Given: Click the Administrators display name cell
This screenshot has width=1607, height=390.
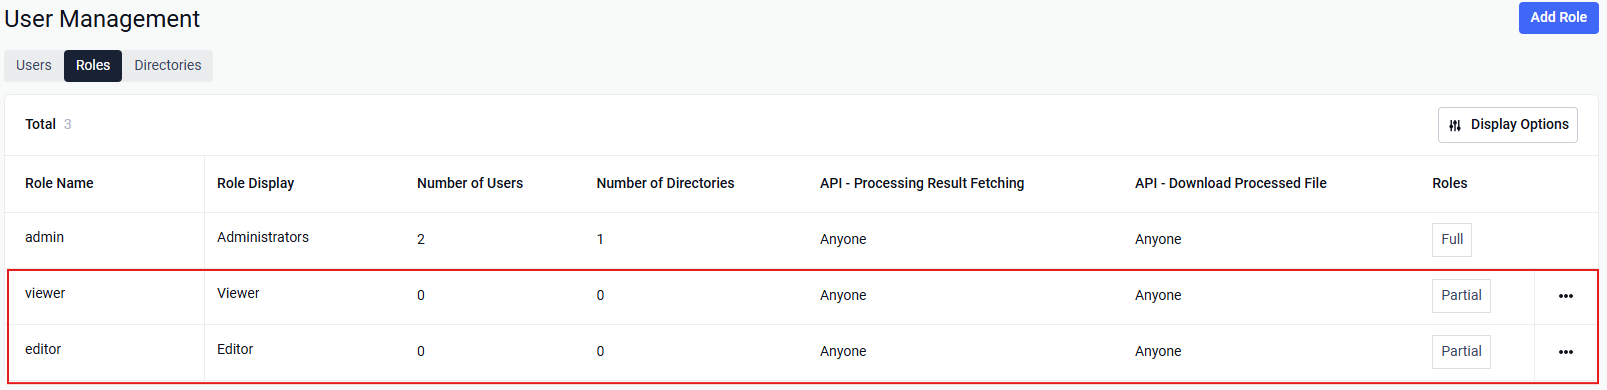Looking at the screenshot, I should point(263,237).
